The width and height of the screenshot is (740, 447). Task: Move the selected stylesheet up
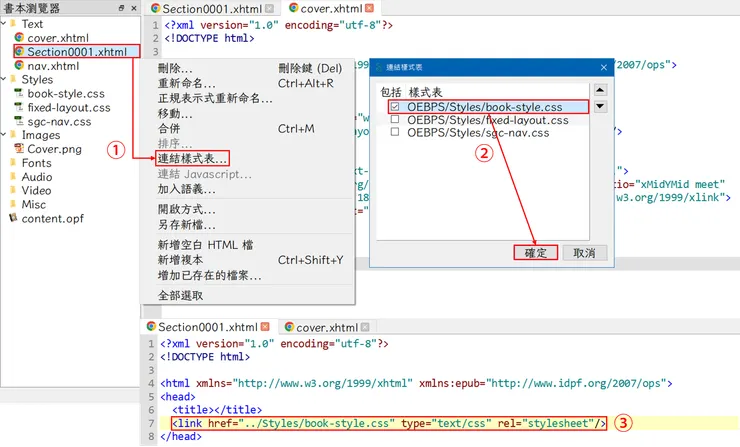click(600, 90)
